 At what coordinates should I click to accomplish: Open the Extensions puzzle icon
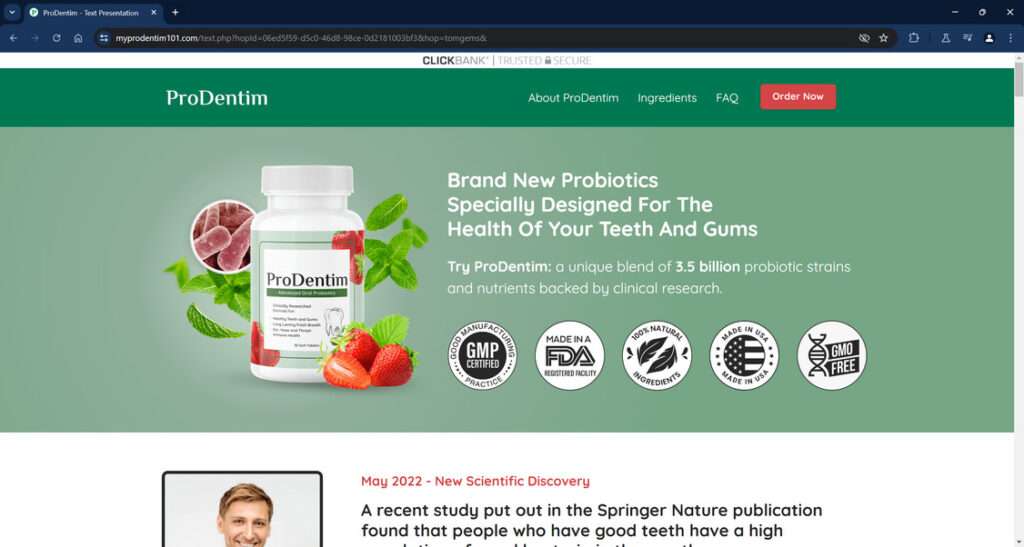[x=914, y=38]
